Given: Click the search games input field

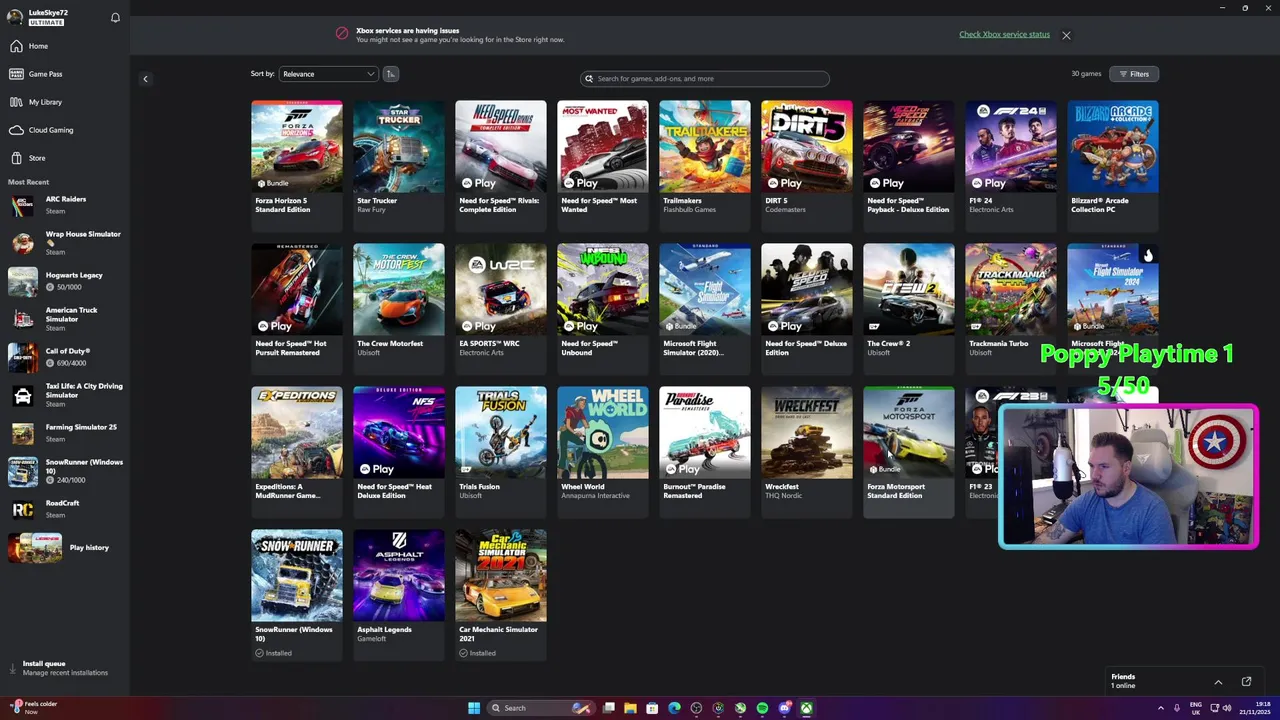Looking at the screenshot, I should pos(705,78).
